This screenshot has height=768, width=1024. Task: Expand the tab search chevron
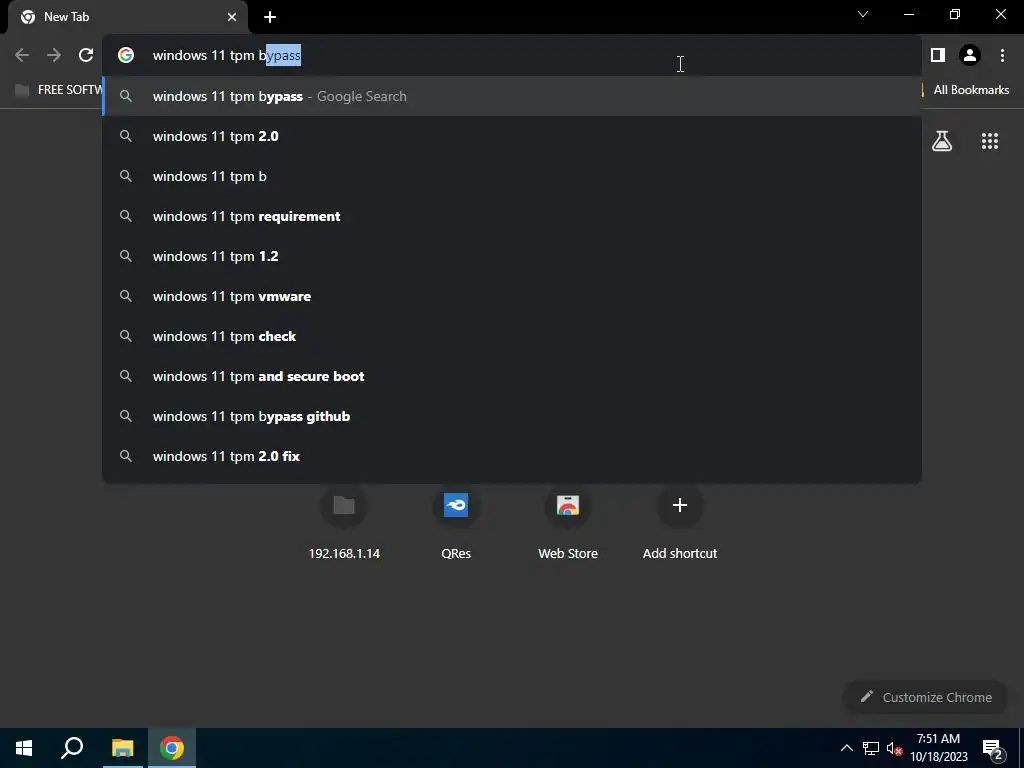point(863,14)
